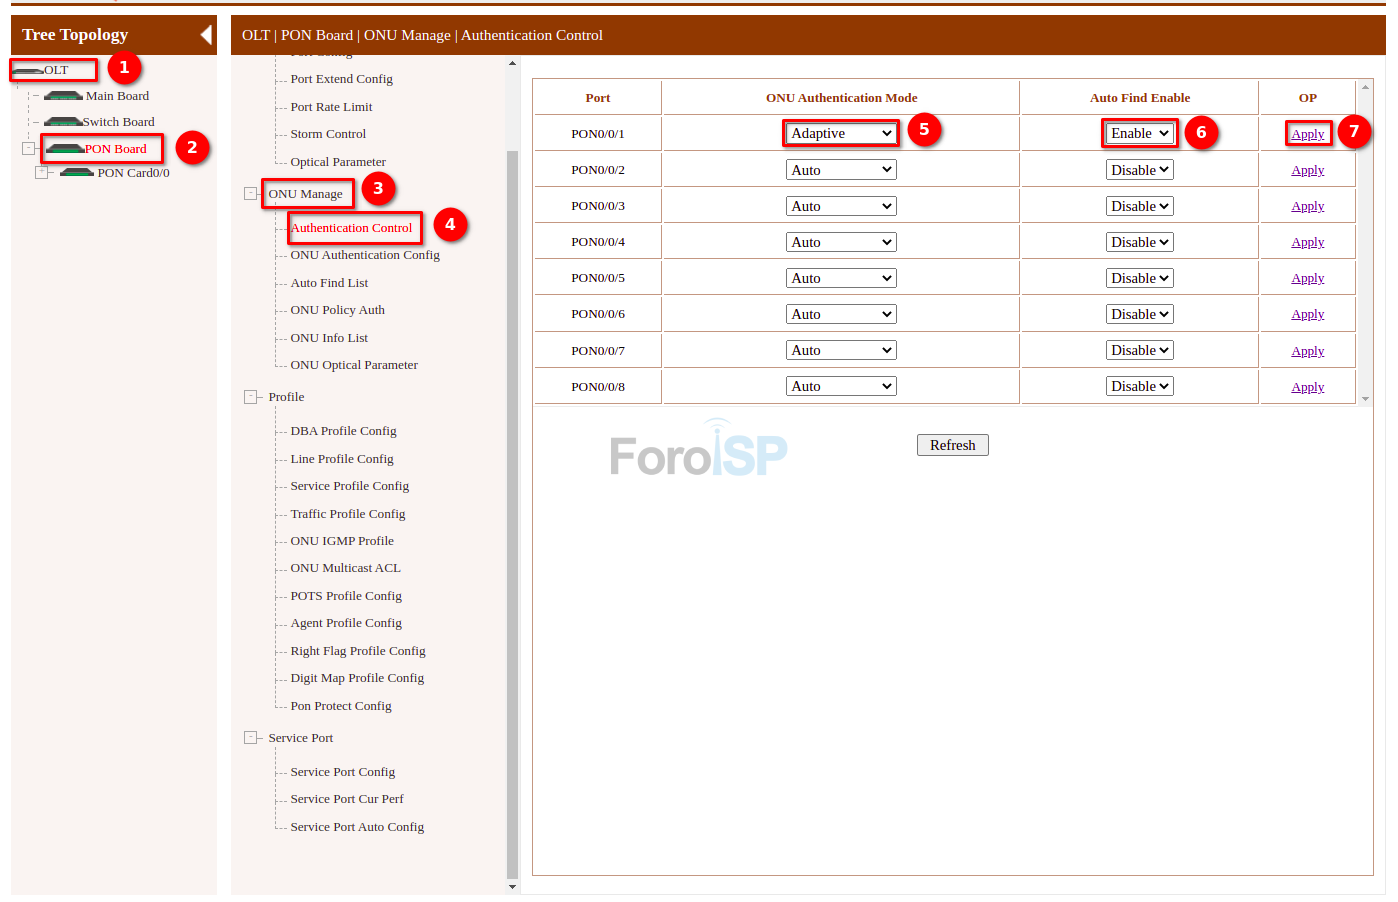Open PON0/0/1 ONU Authentication Mode dropdown
This screenshot has width=1398, height=902.
coord(841,133)
